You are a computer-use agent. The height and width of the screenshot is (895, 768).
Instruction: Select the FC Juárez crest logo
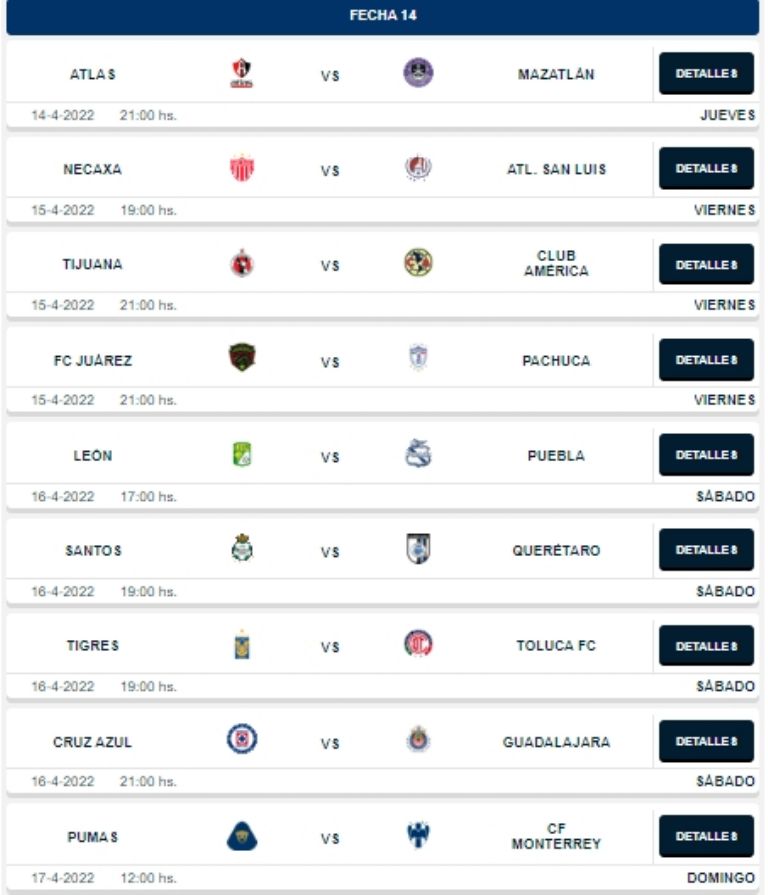tap(242, 358)
